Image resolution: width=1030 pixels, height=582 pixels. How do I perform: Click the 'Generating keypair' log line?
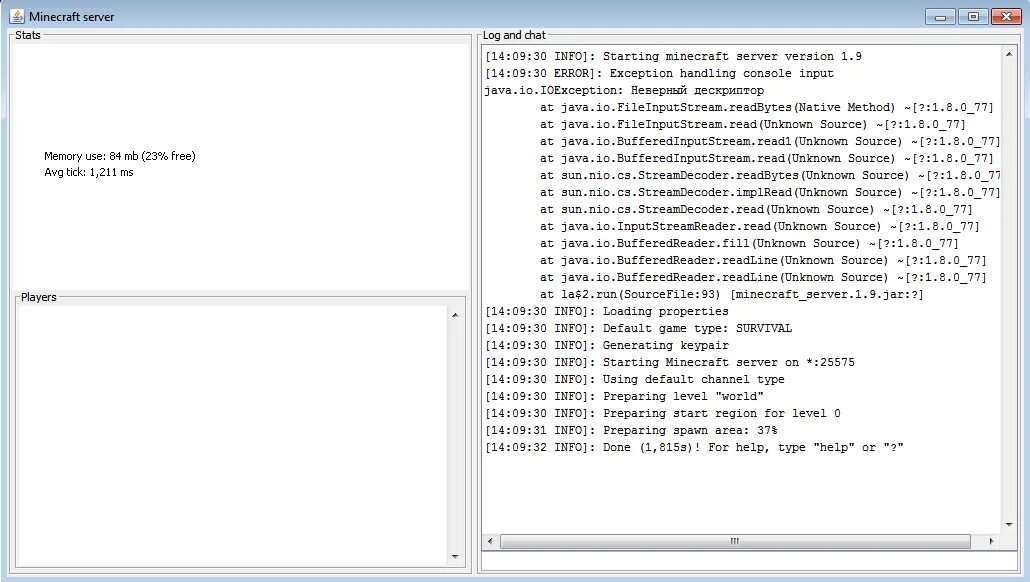(x=606, y=346)
